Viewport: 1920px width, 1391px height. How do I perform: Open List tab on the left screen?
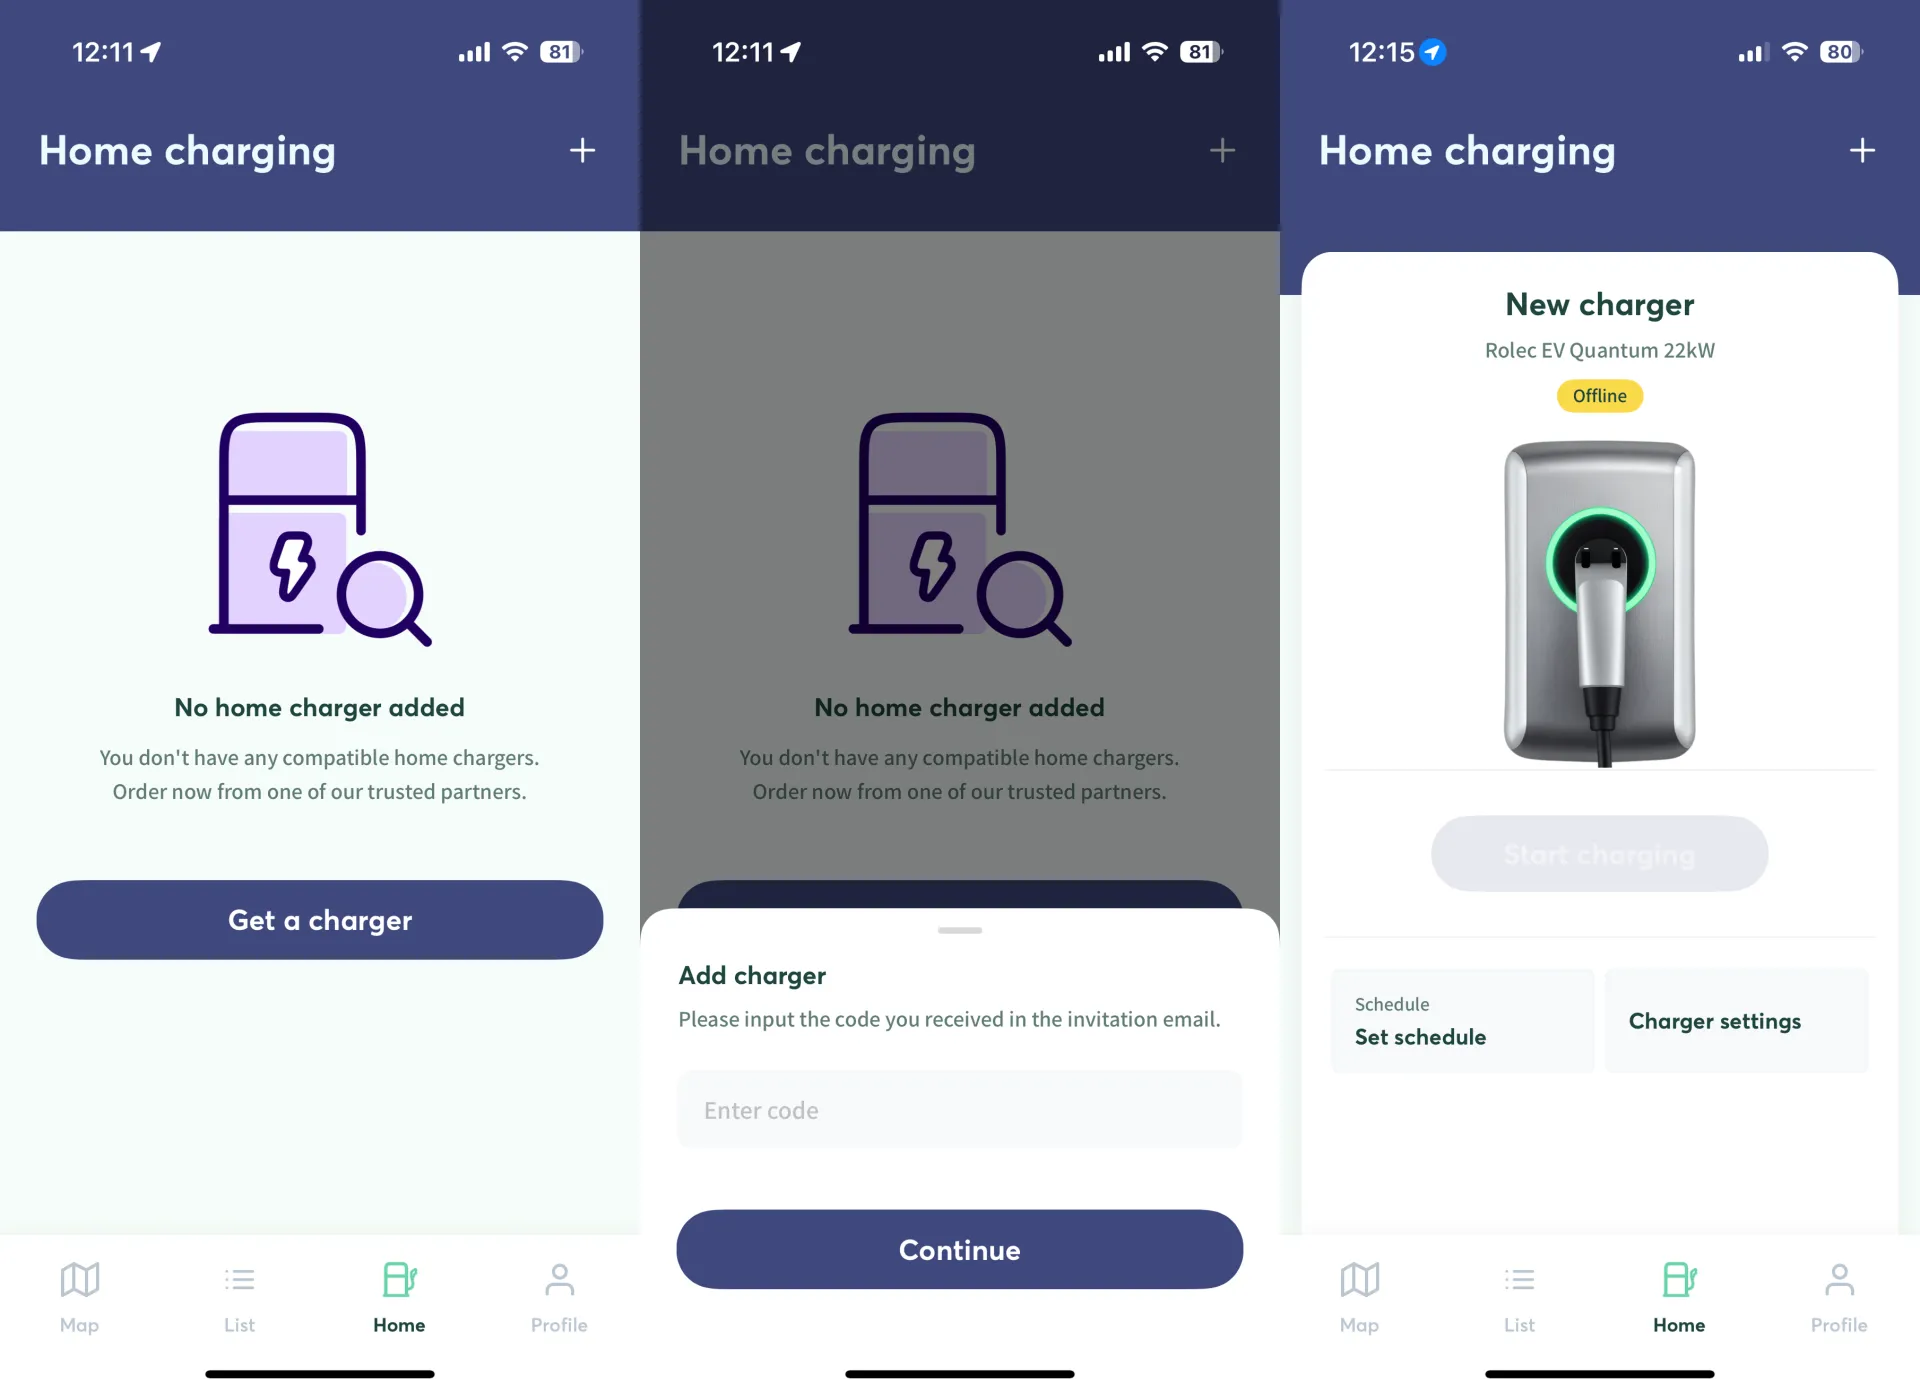[x=240, y=1298]
